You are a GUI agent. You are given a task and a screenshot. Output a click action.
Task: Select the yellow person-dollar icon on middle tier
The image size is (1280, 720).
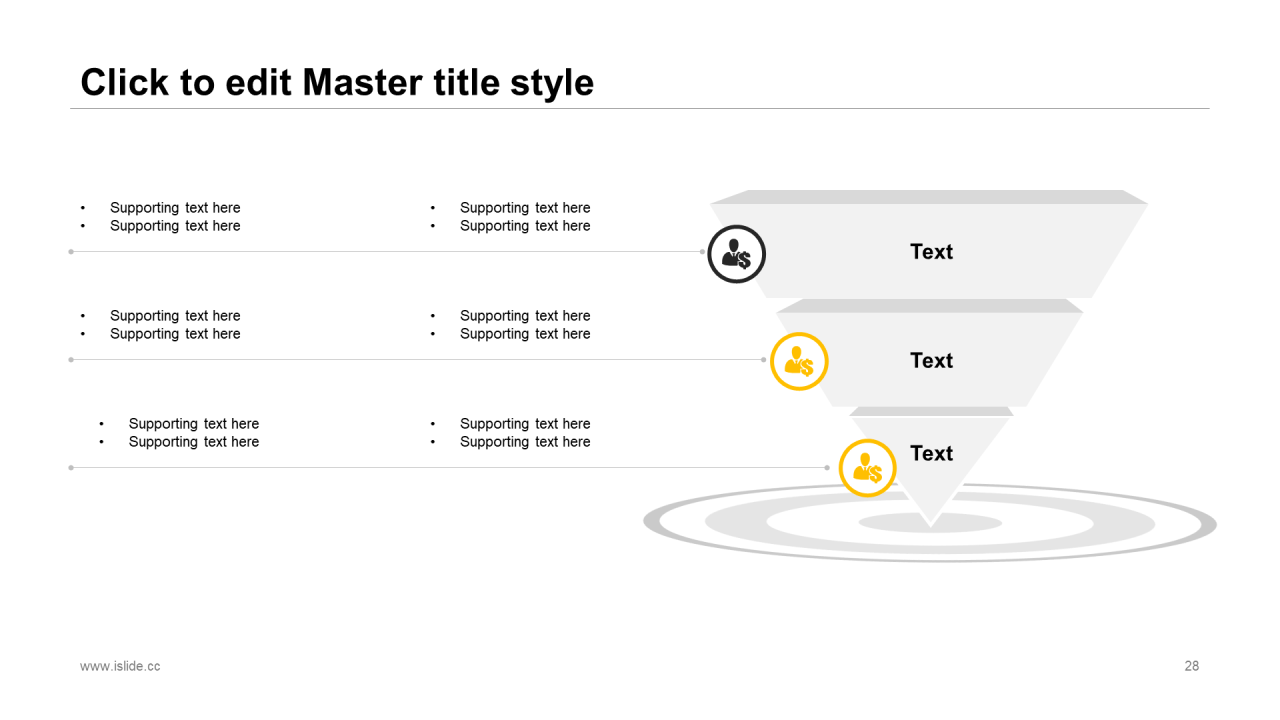[799, 361]
